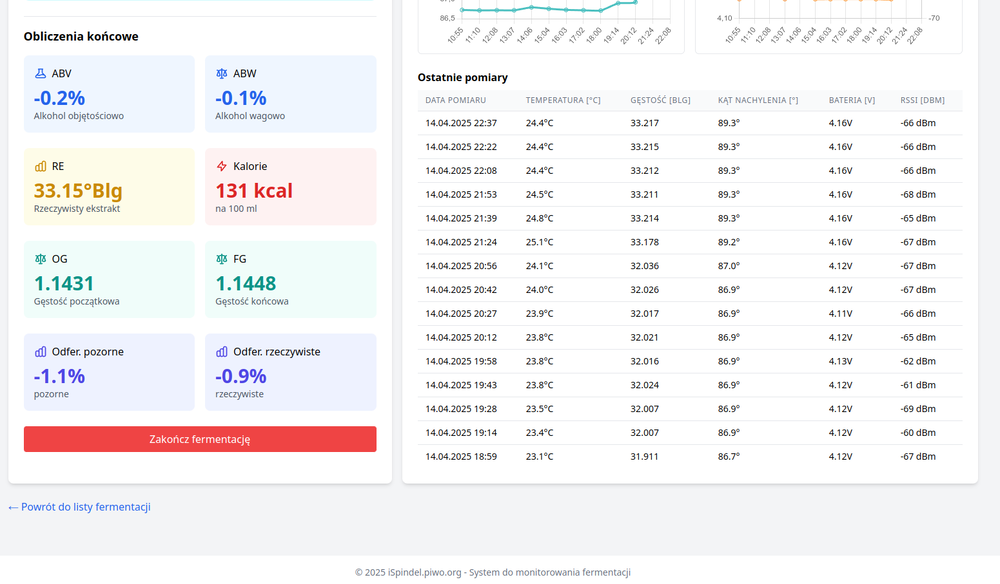Click the RE bar chart icon
1000x584 pixels.
click(40, 166)
